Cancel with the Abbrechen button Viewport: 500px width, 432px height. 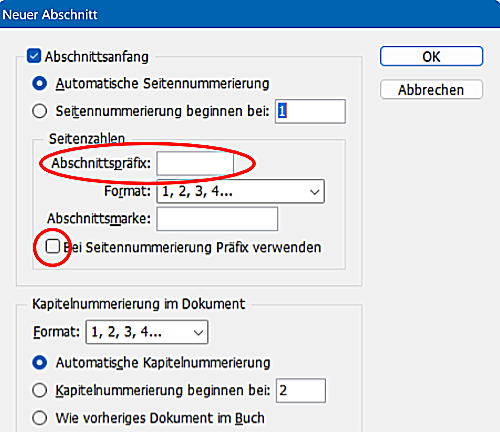click(431, 89)
